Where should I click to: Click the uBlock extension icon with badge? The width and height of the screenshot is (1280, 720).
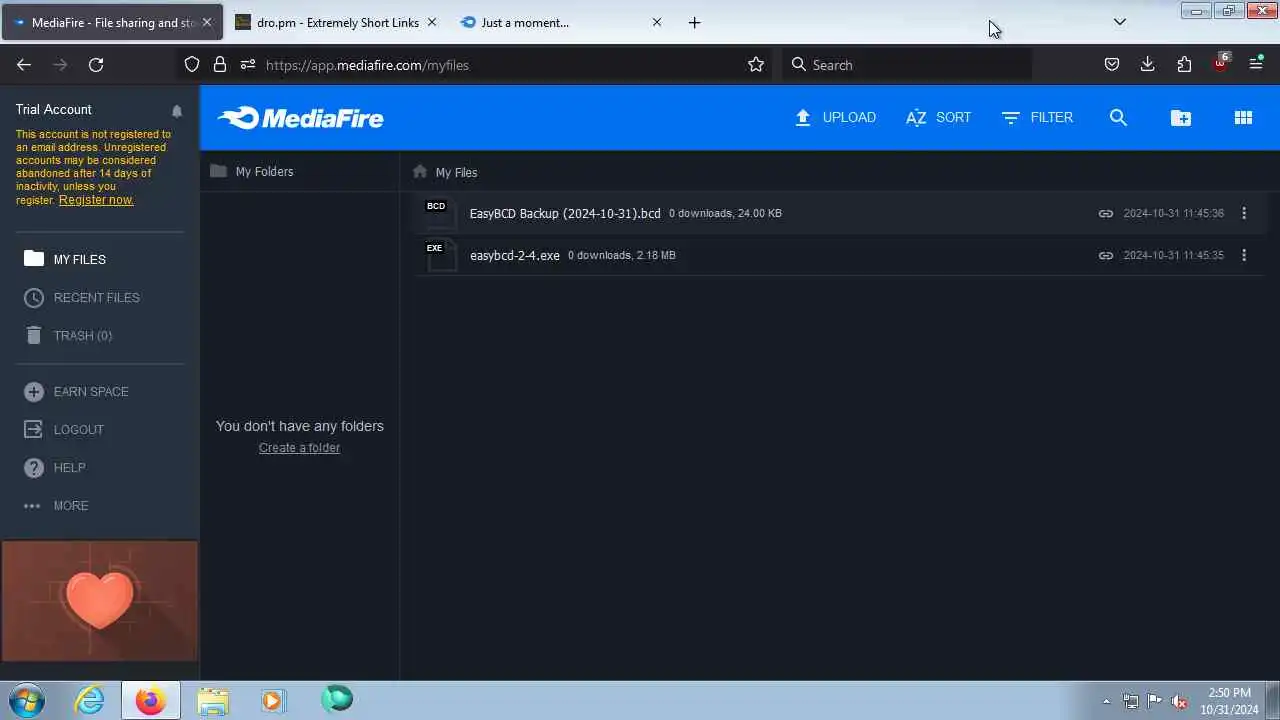(x=1220, y=63)
